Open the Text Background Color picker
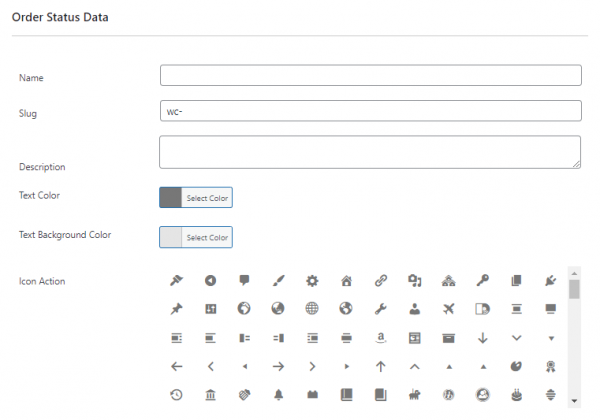The width and height of the screenshot is (600, 420). click(x=196, y=237)
